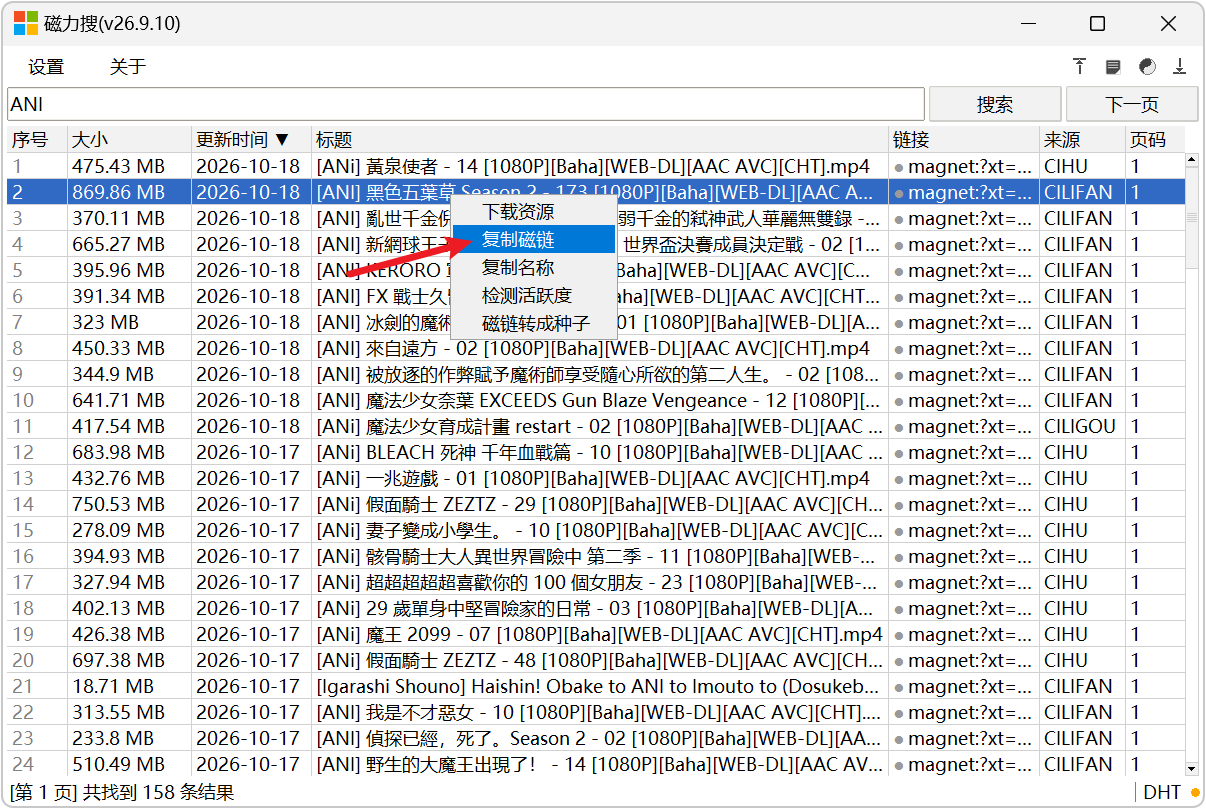Click the 链接 column header

pyautogui.click(x=964, y=140)
